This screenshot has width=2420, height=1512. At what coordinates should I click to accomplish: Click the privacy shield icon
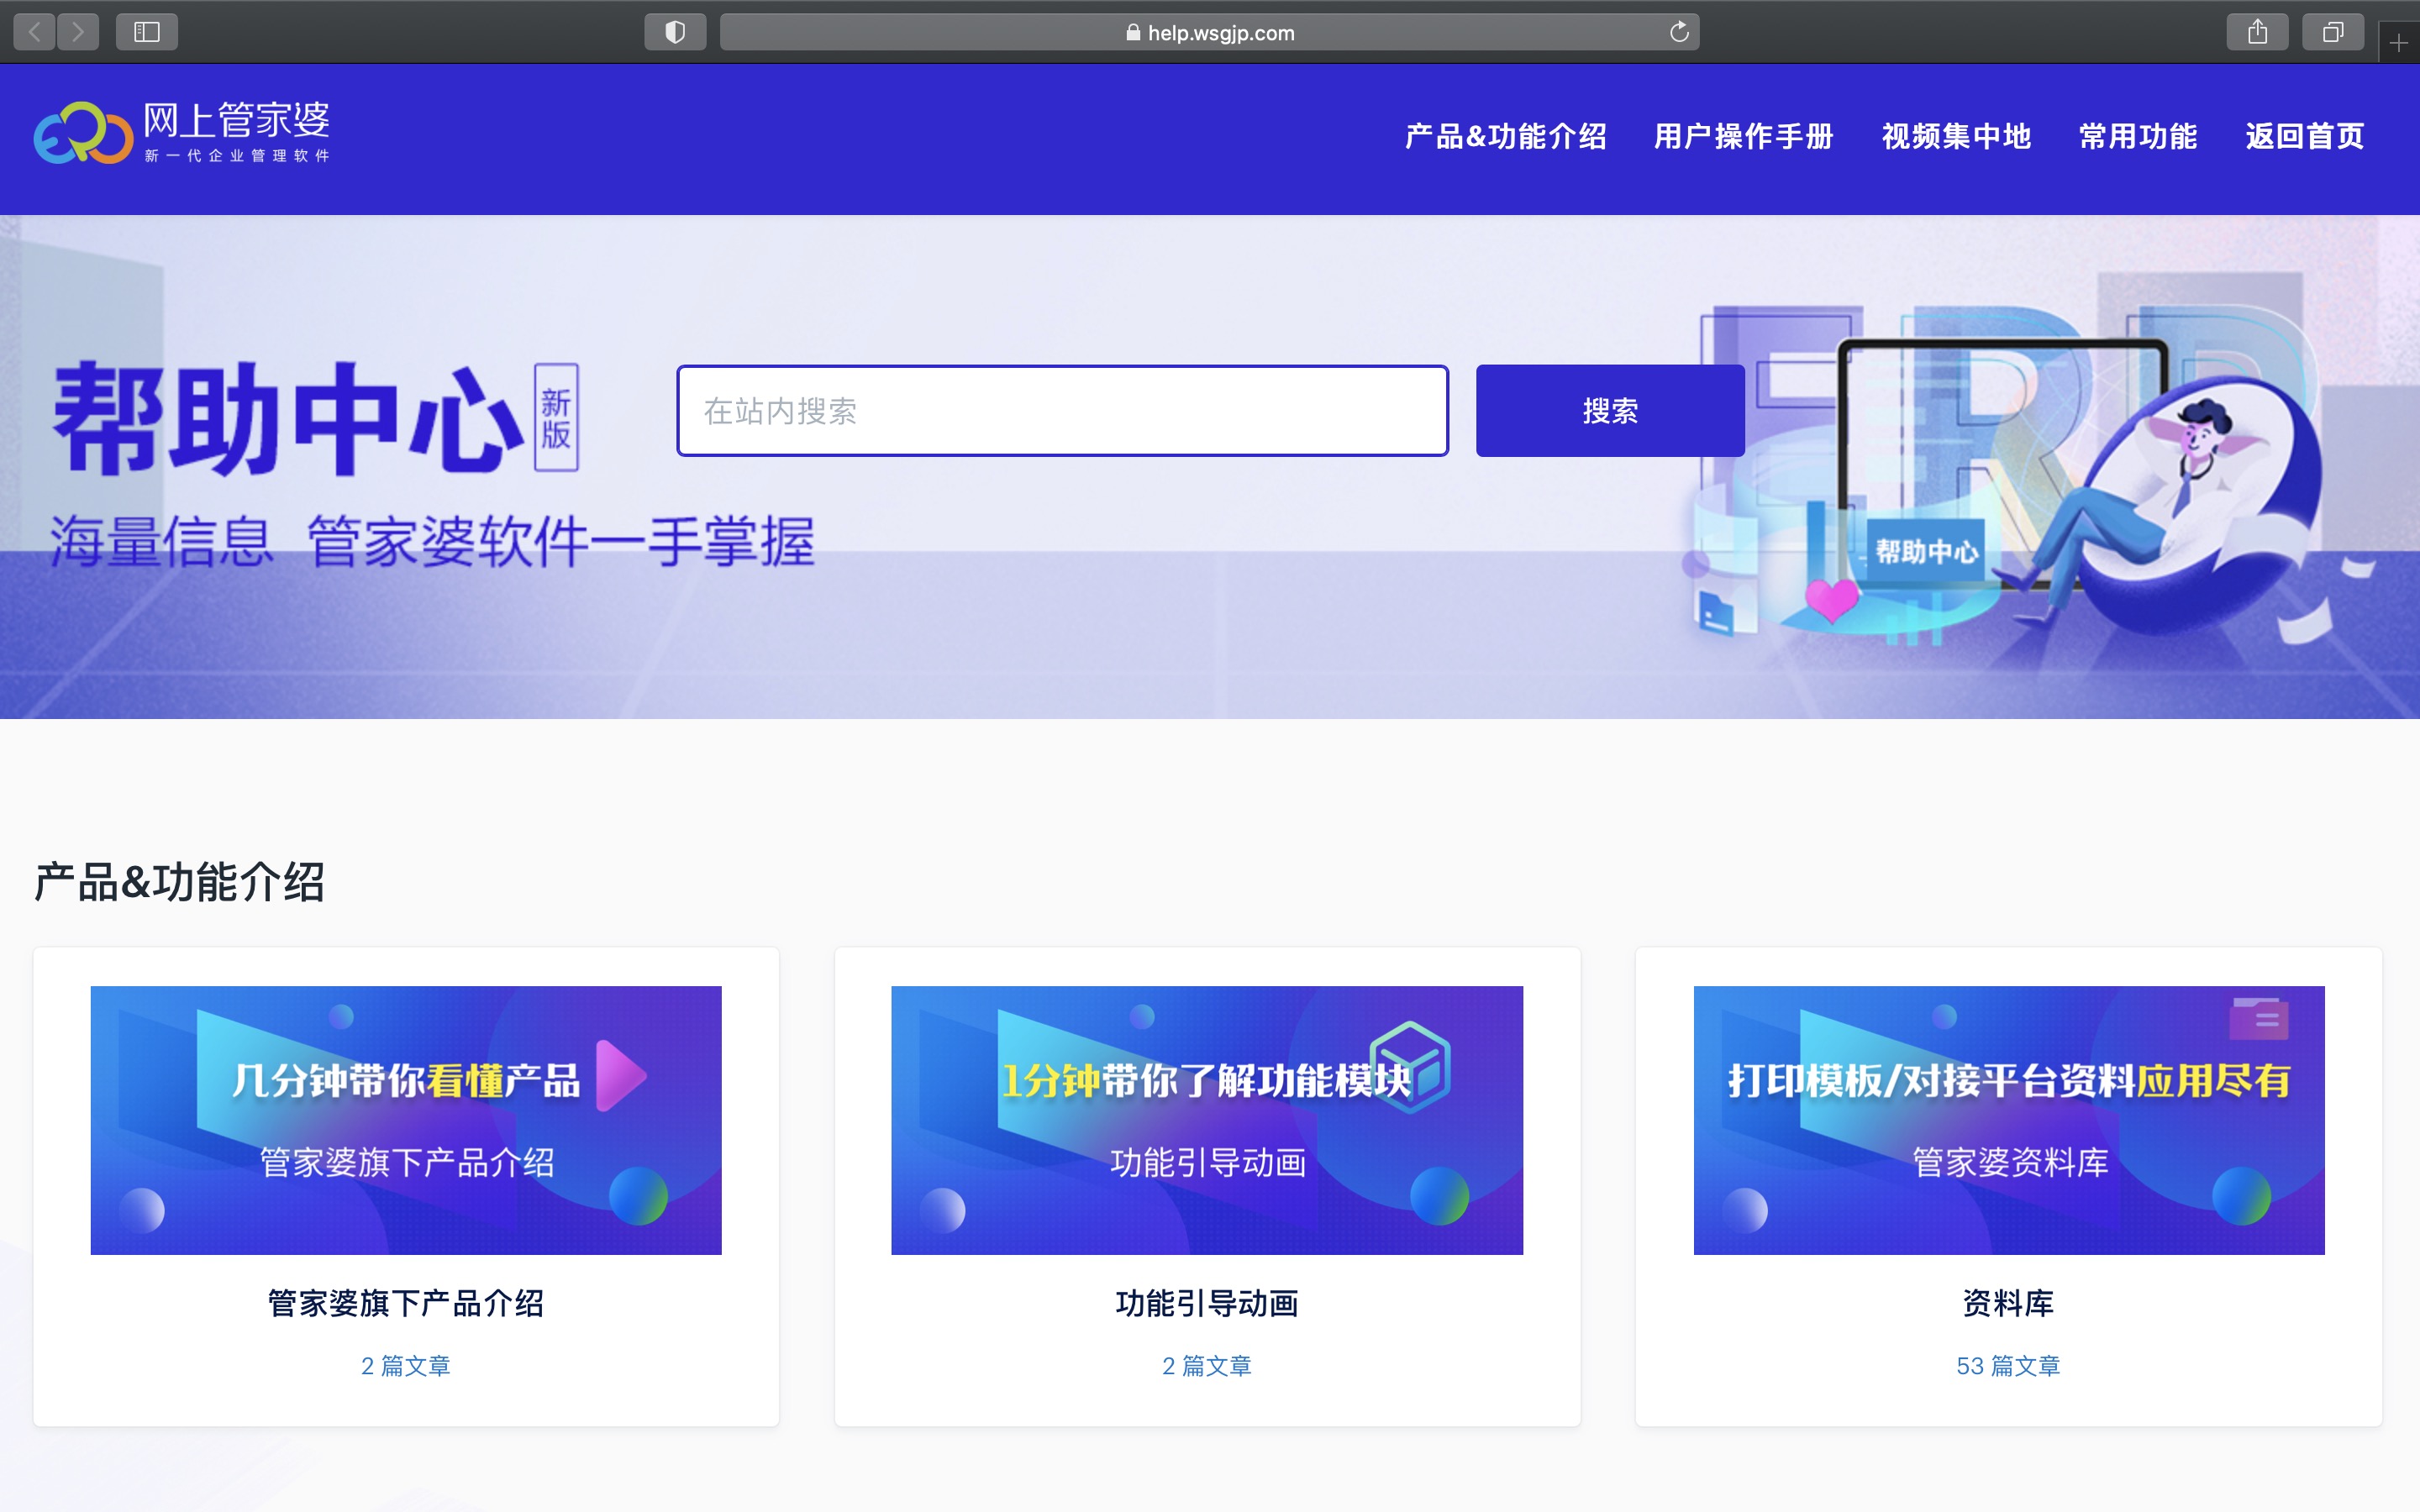click(675, 32)
